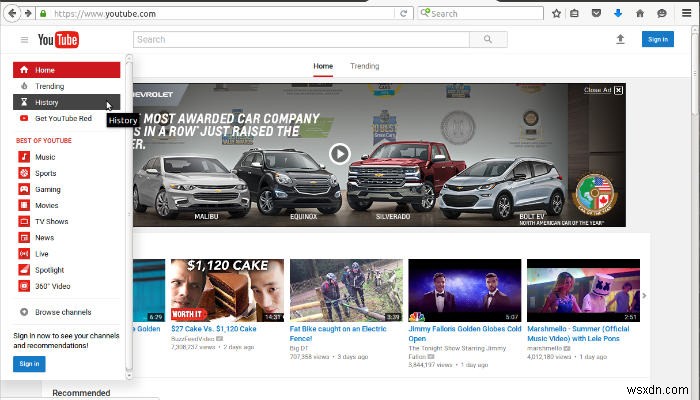
Task: Click 'Fat Bike caught on an Electric Fence!' title
Action: coord(338,333)
